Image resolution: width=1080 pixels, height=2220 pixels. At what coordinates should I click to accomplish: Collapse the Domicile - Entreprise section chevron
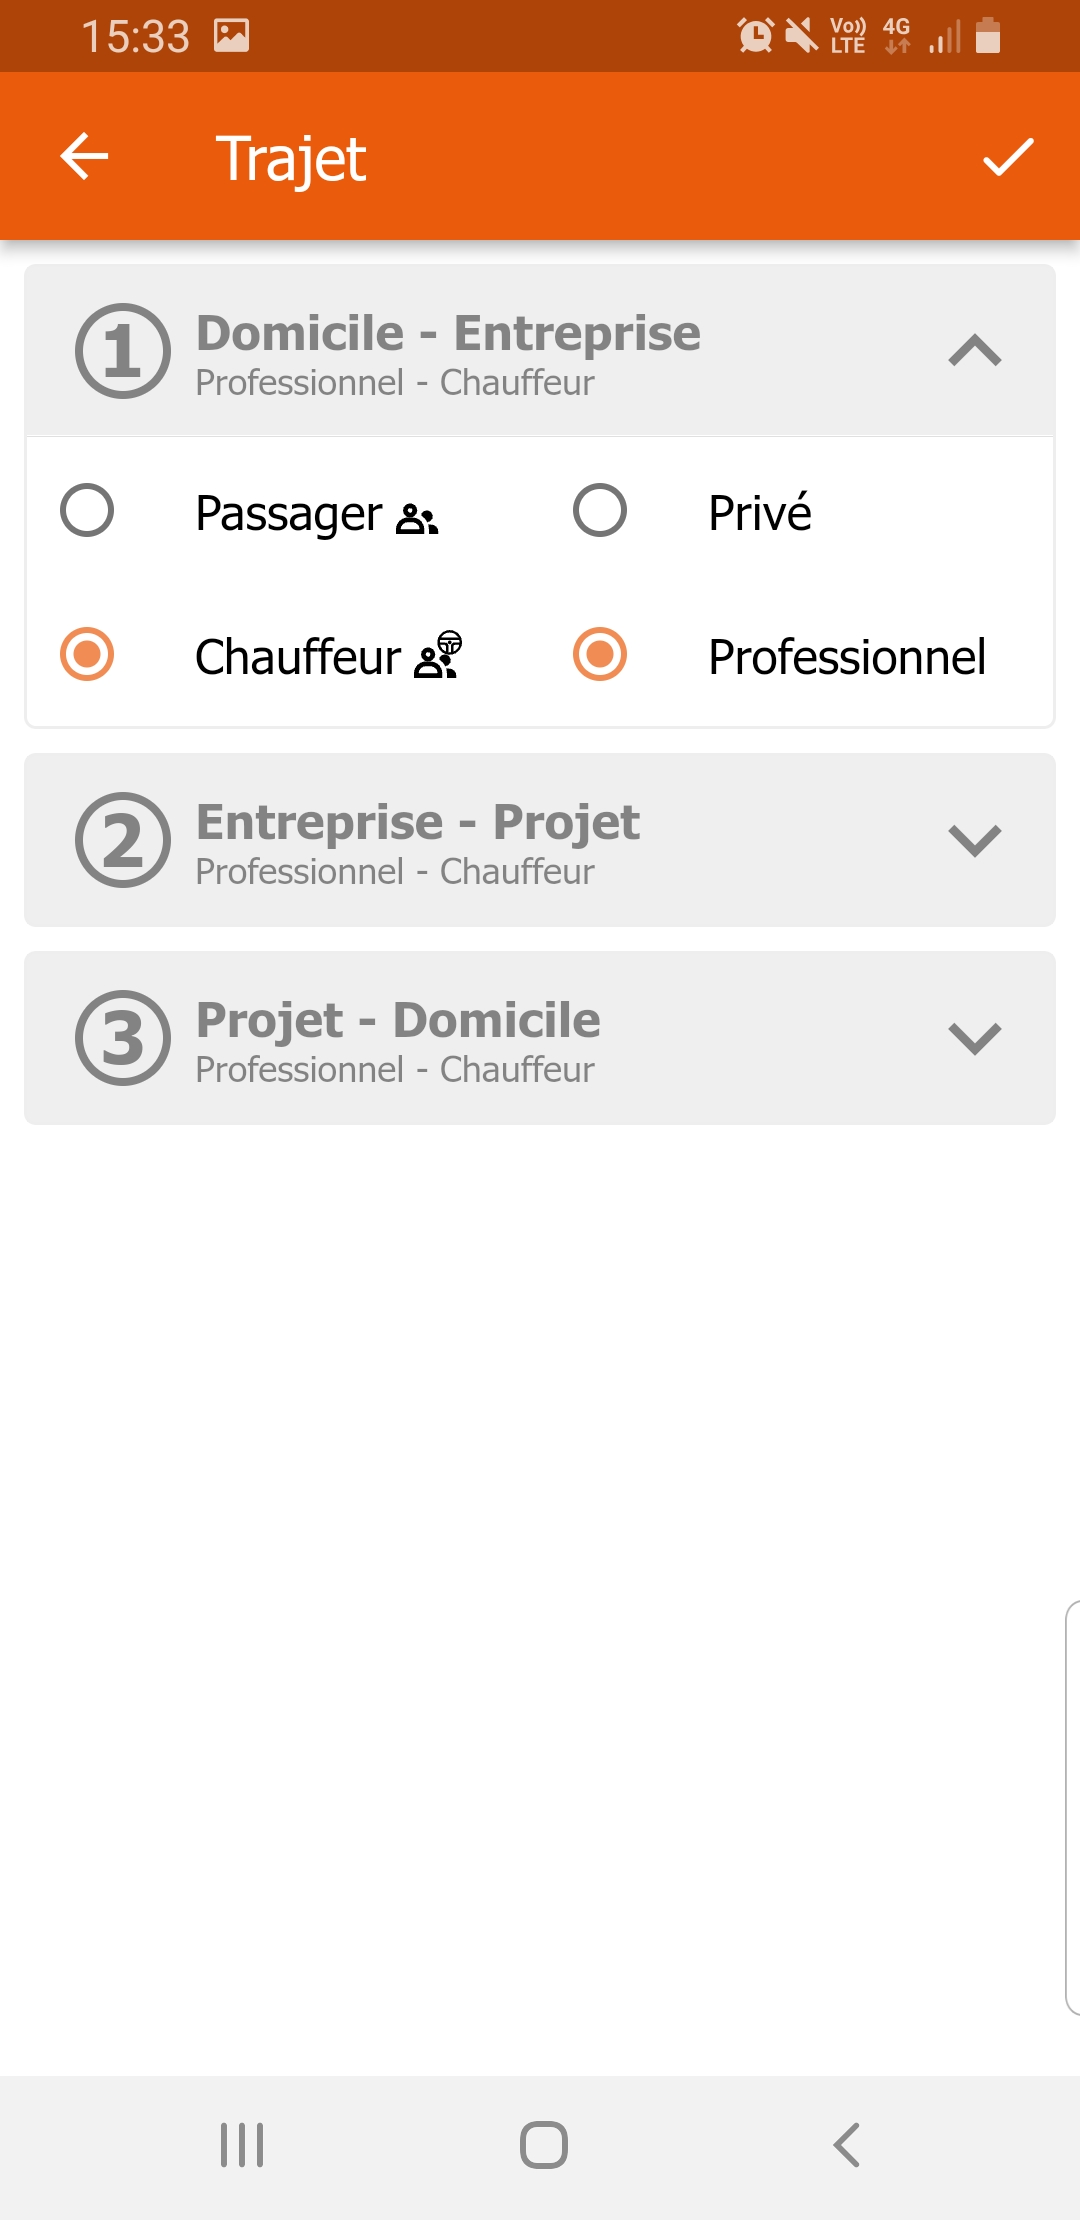[x=975, y=351]
